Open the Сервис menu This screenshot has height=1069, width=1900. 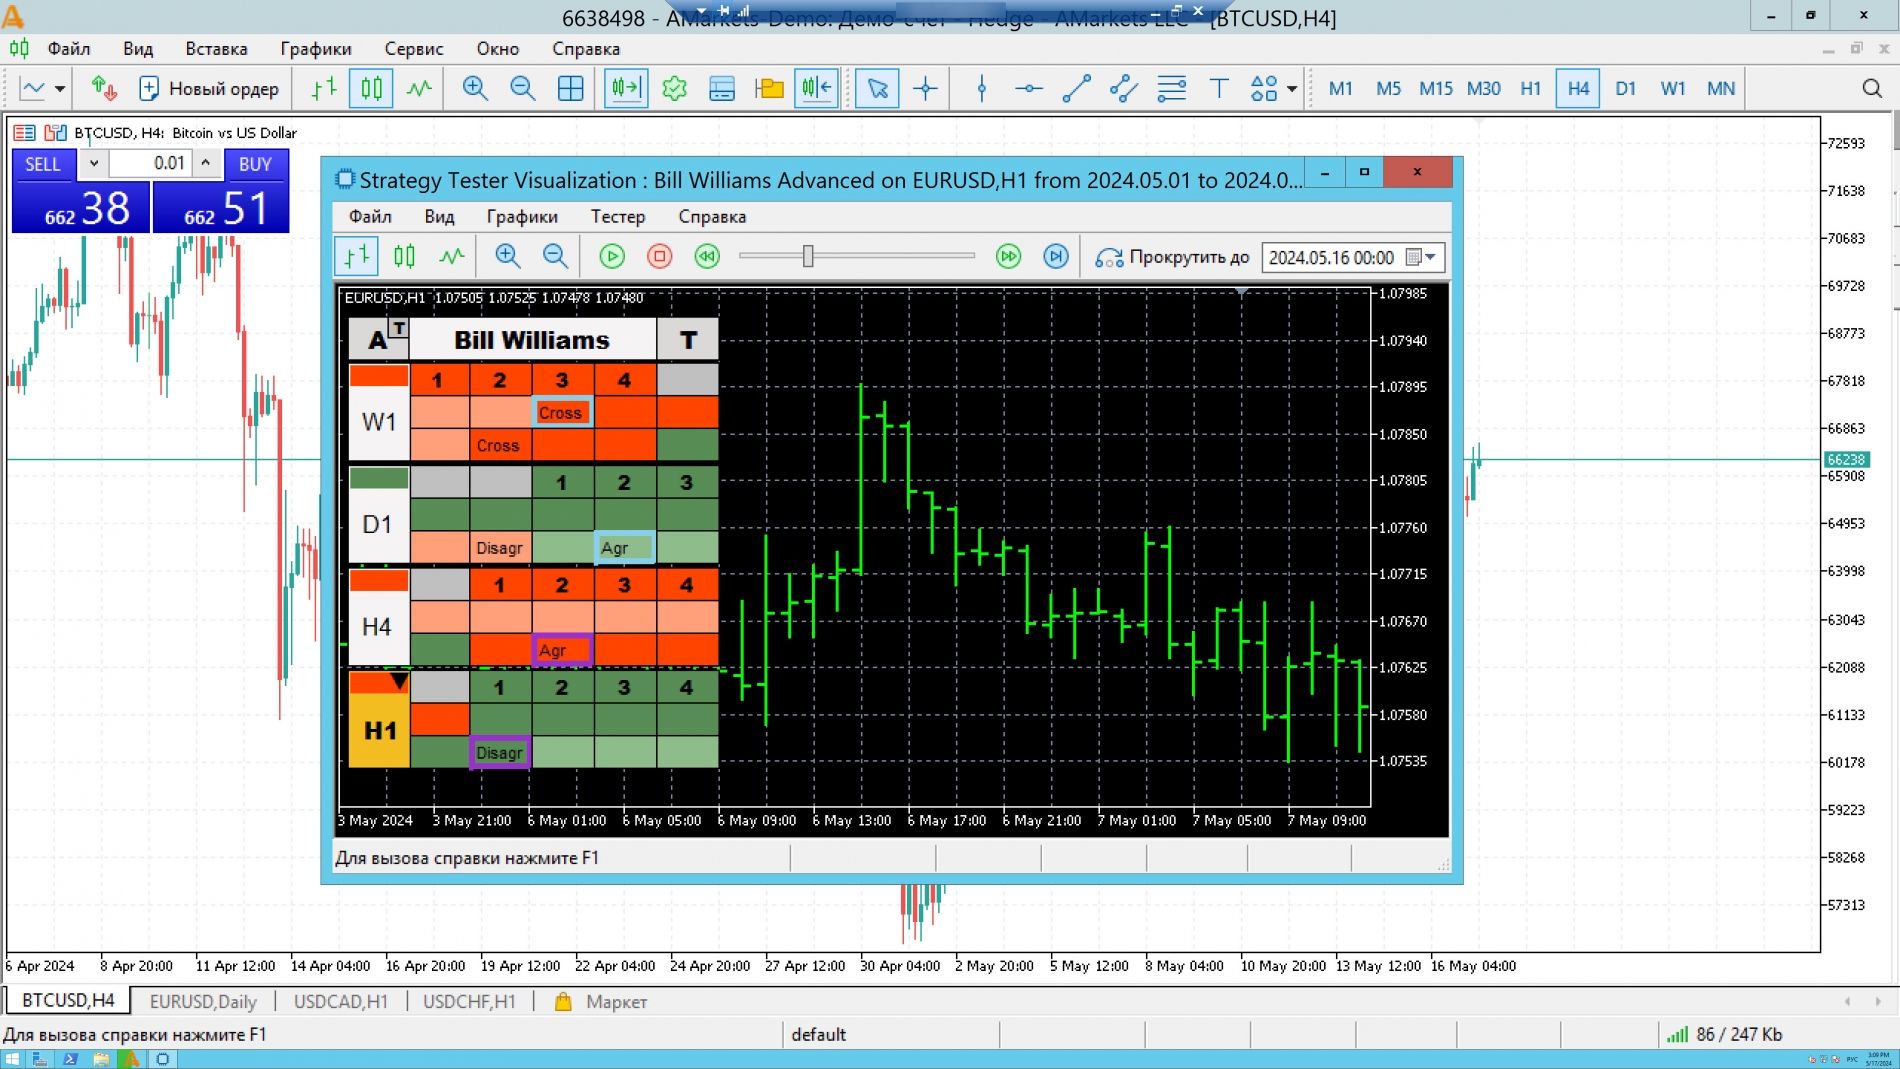coord(413,48)
